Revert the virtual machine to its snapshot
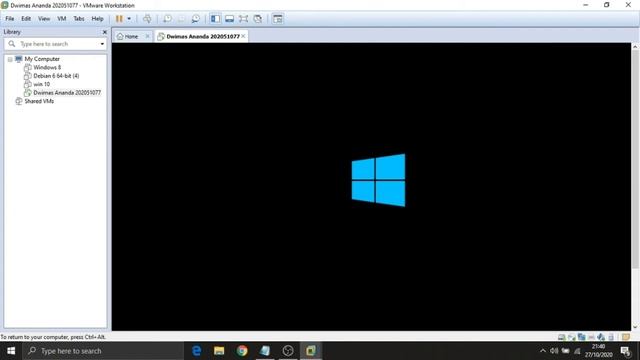Viewport: 640px width, 360px height. [x=181, y=19]
